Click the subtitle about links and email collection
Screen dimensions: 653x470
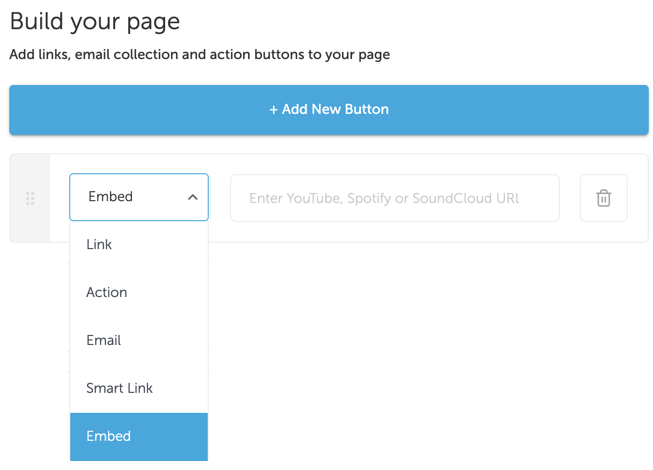[200, 55]
